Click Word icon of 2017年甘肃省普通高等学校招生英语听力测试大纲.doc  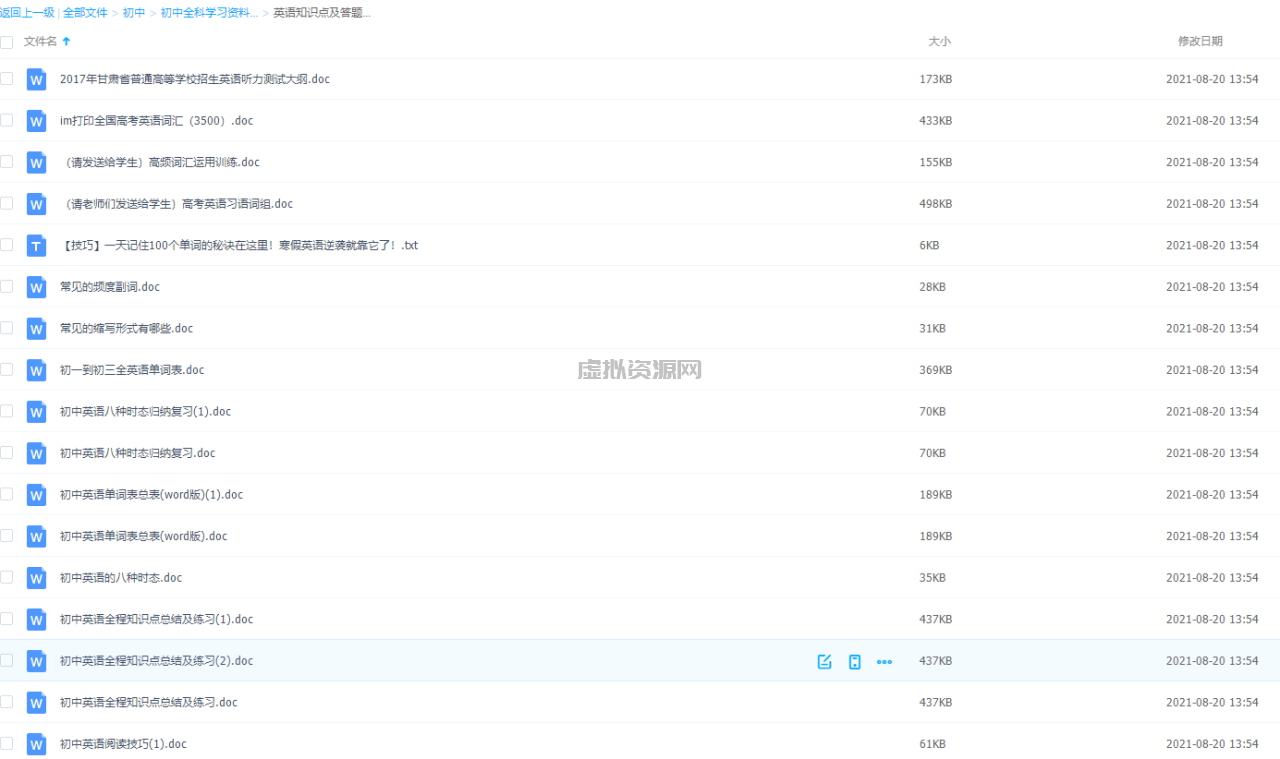tap(36, 79)
